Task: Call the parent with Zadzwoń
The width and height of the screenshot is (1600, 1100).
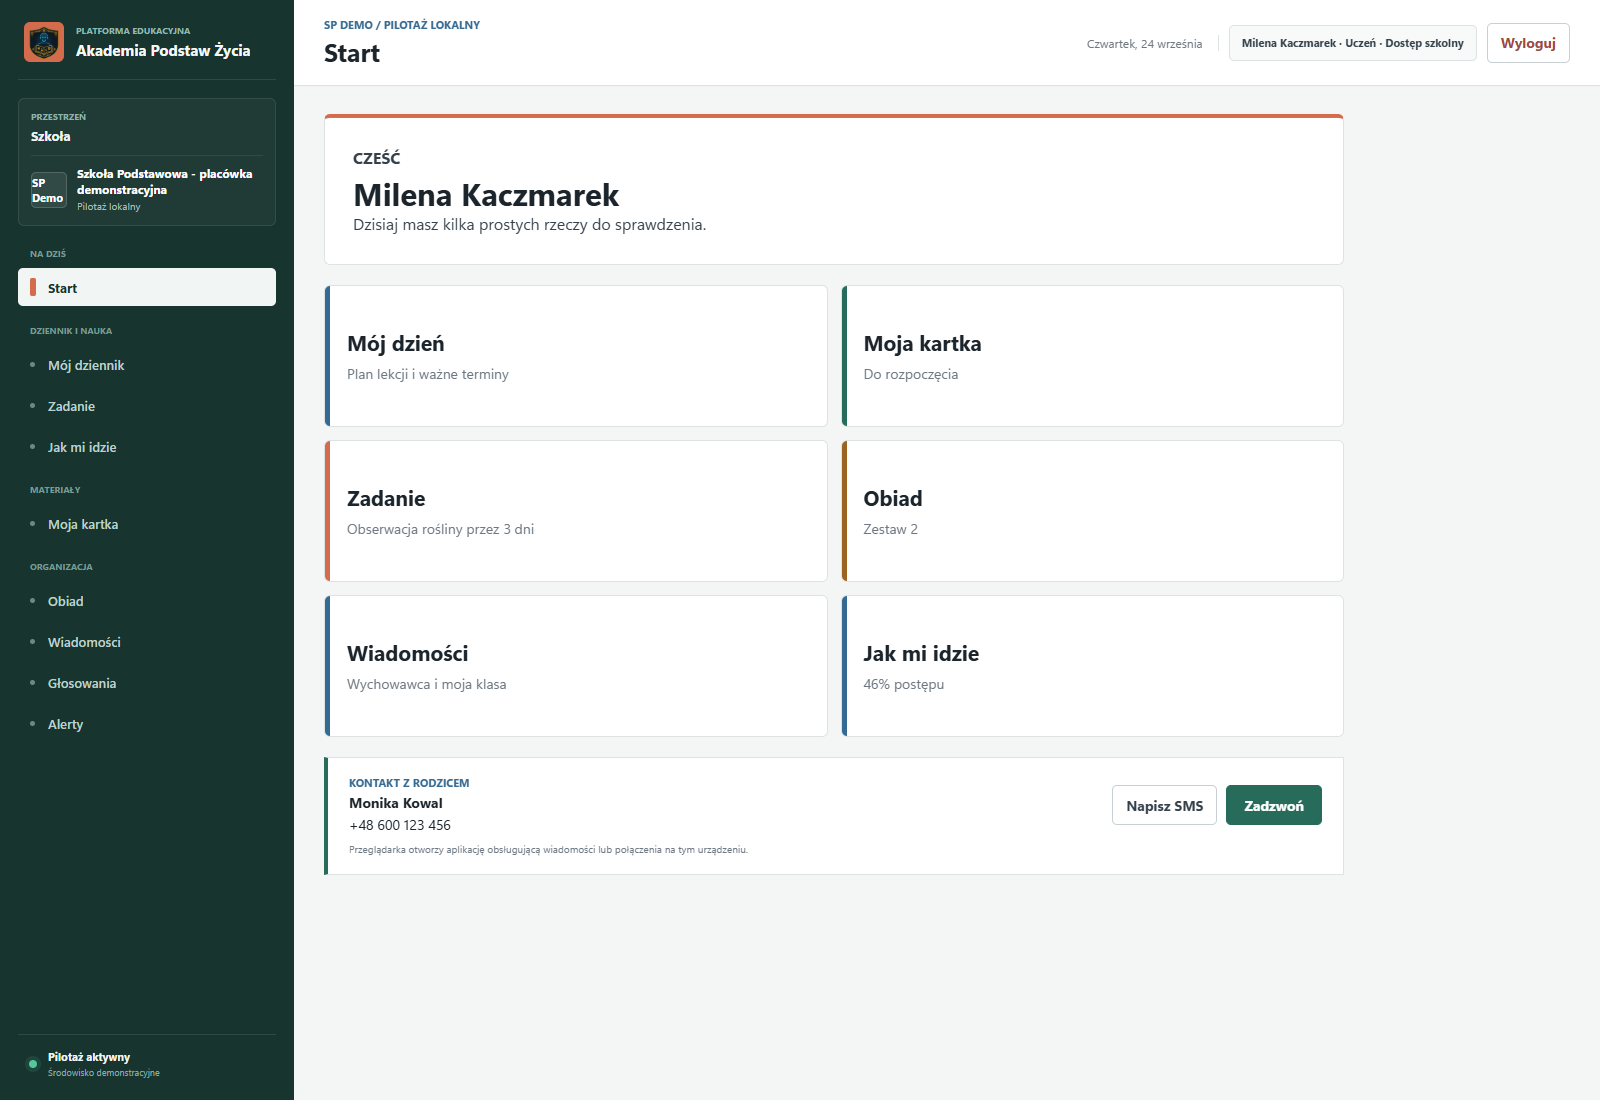Action: 1274,805
